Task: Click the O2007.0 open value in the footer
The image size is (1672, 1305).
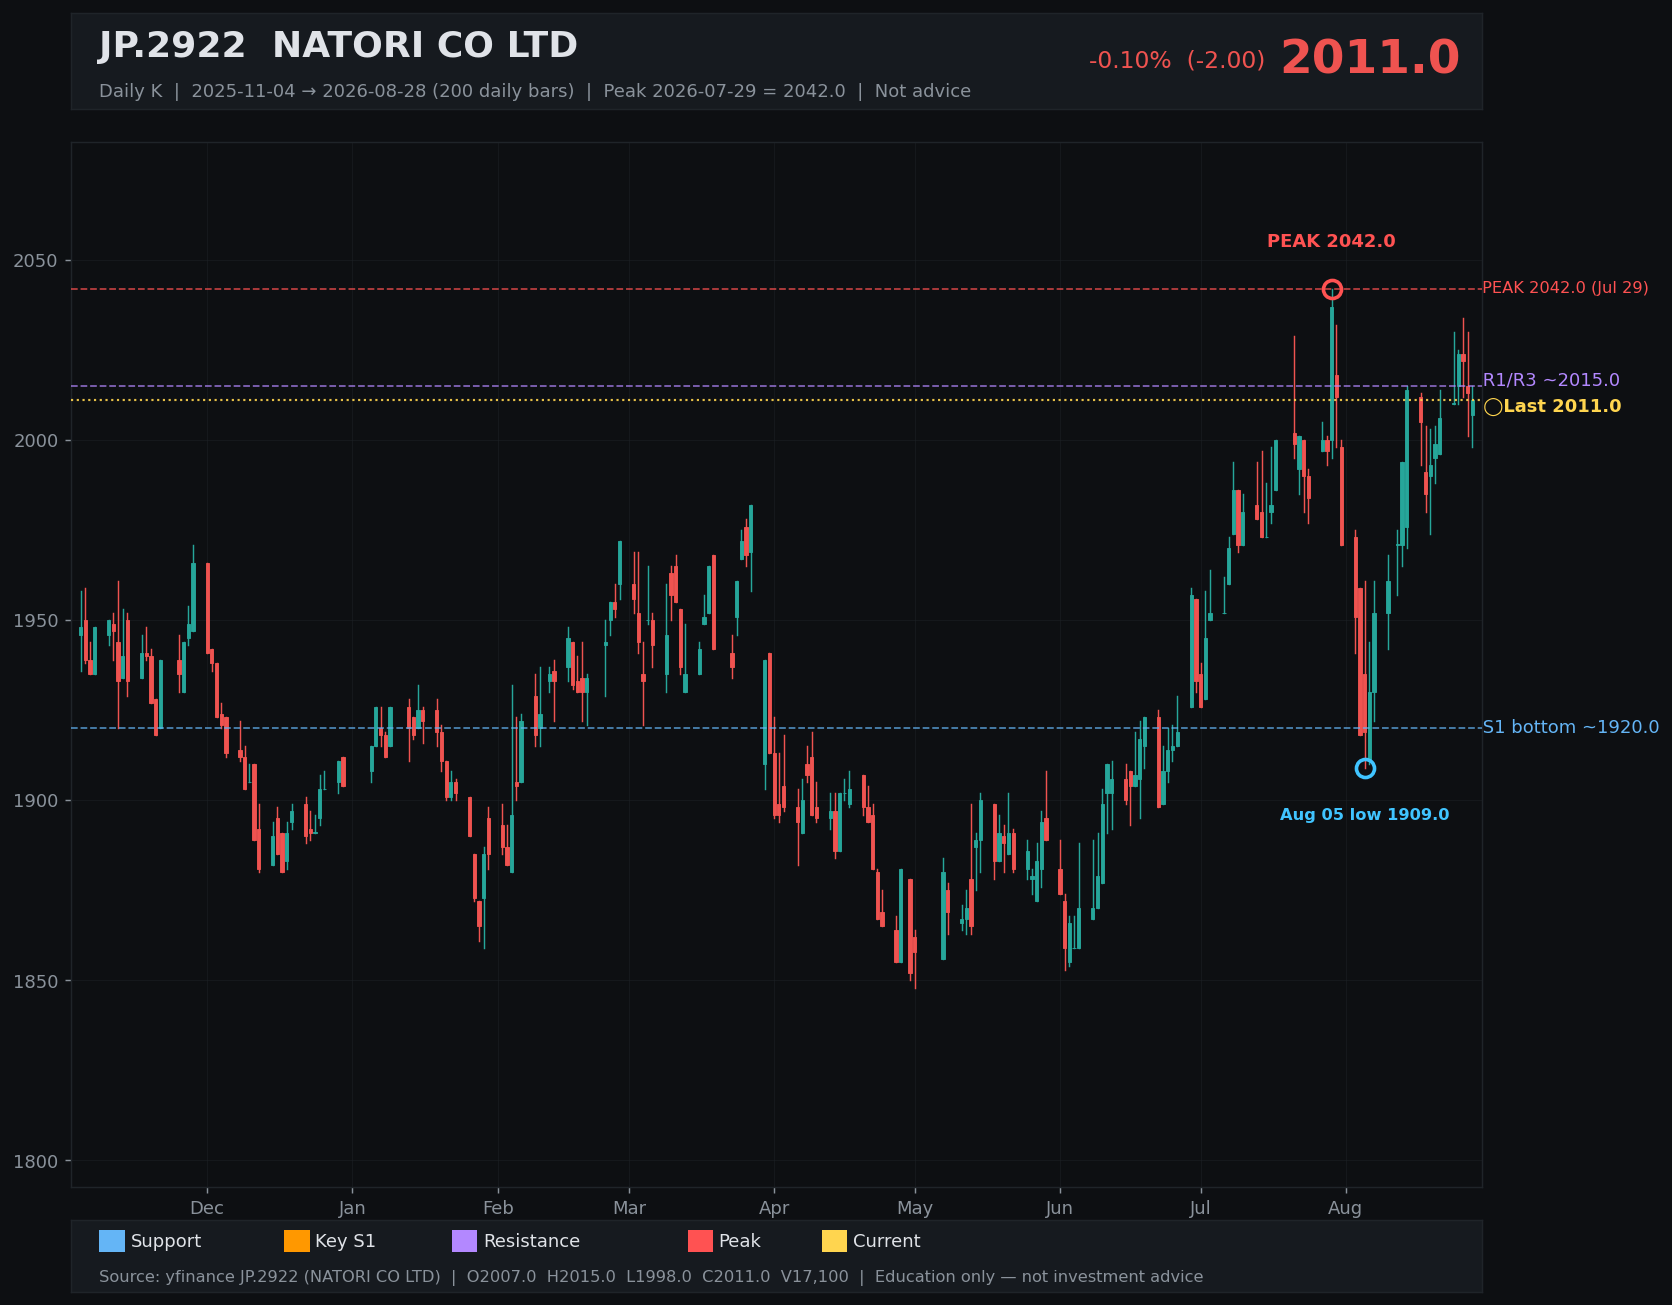Action: (501, 1277)
